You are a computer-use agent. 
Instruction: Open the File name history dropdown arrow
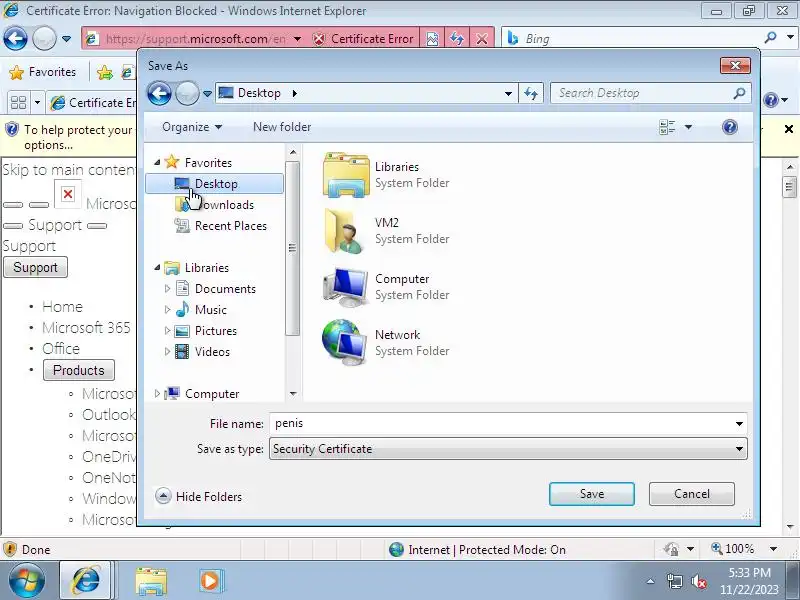click(x=739, y=423)
